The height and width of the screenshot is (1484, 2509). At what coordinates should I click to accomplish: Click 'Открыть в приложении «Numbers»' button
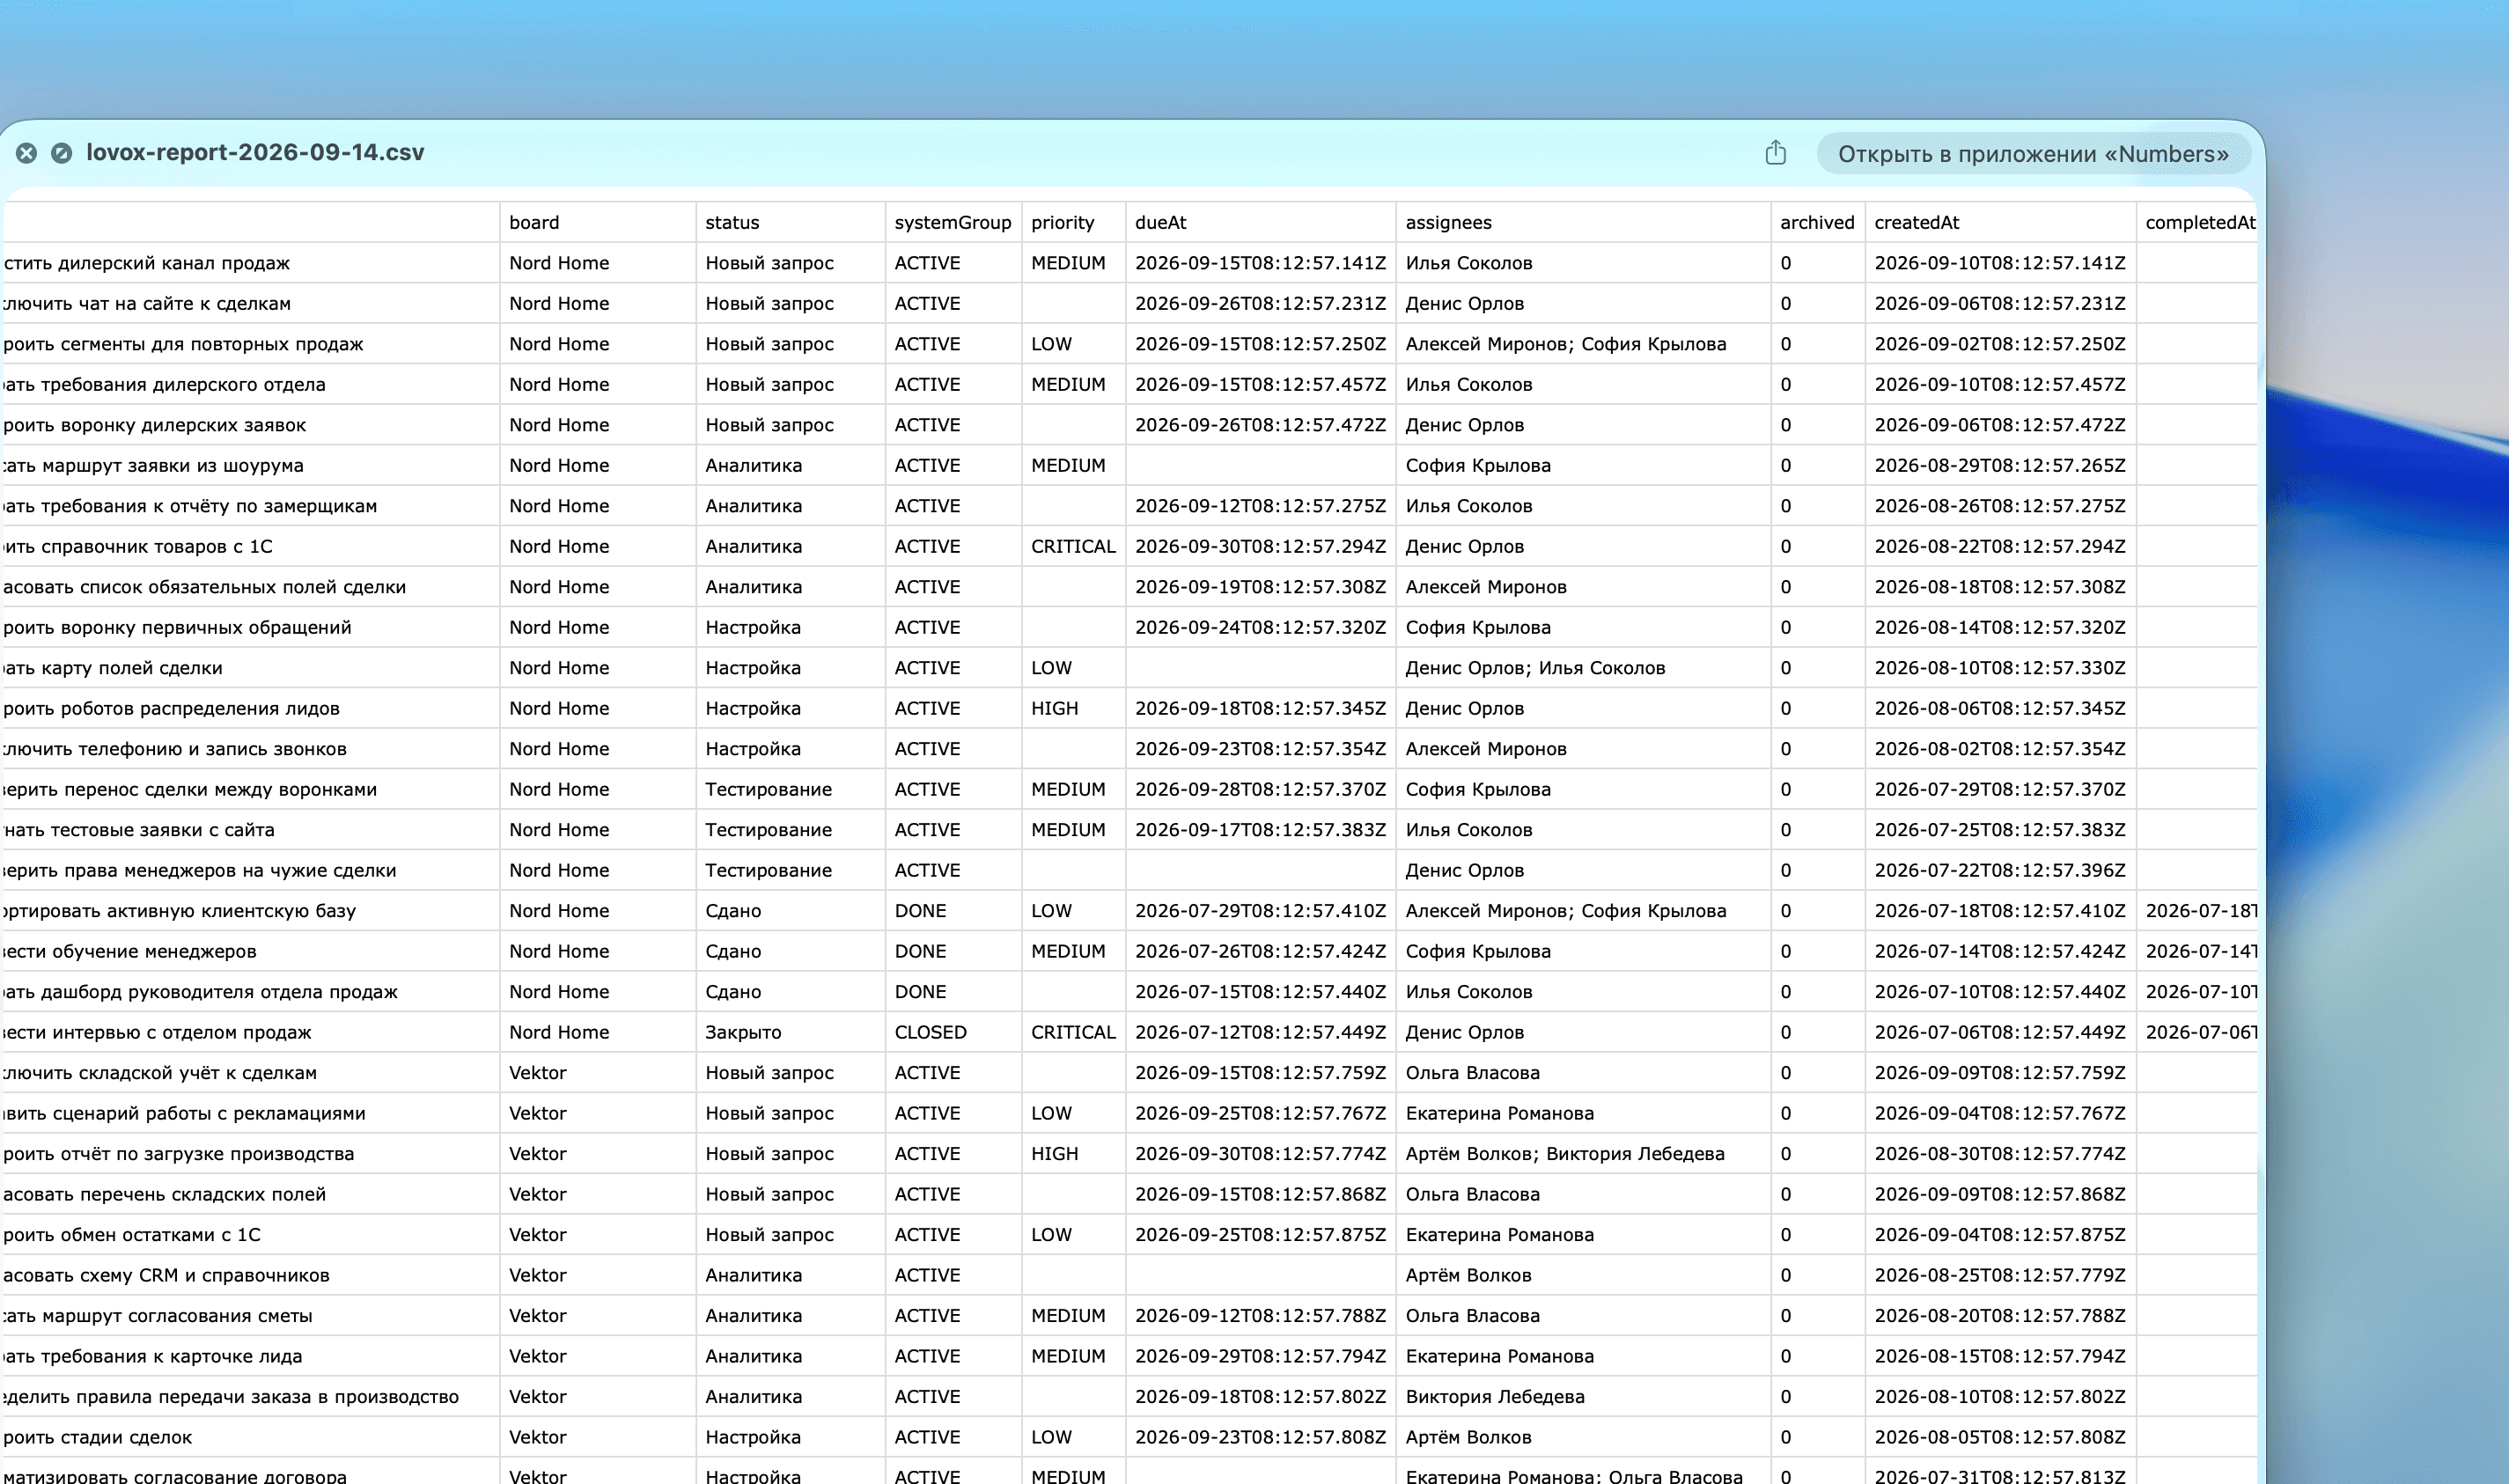coord(2033,154)
